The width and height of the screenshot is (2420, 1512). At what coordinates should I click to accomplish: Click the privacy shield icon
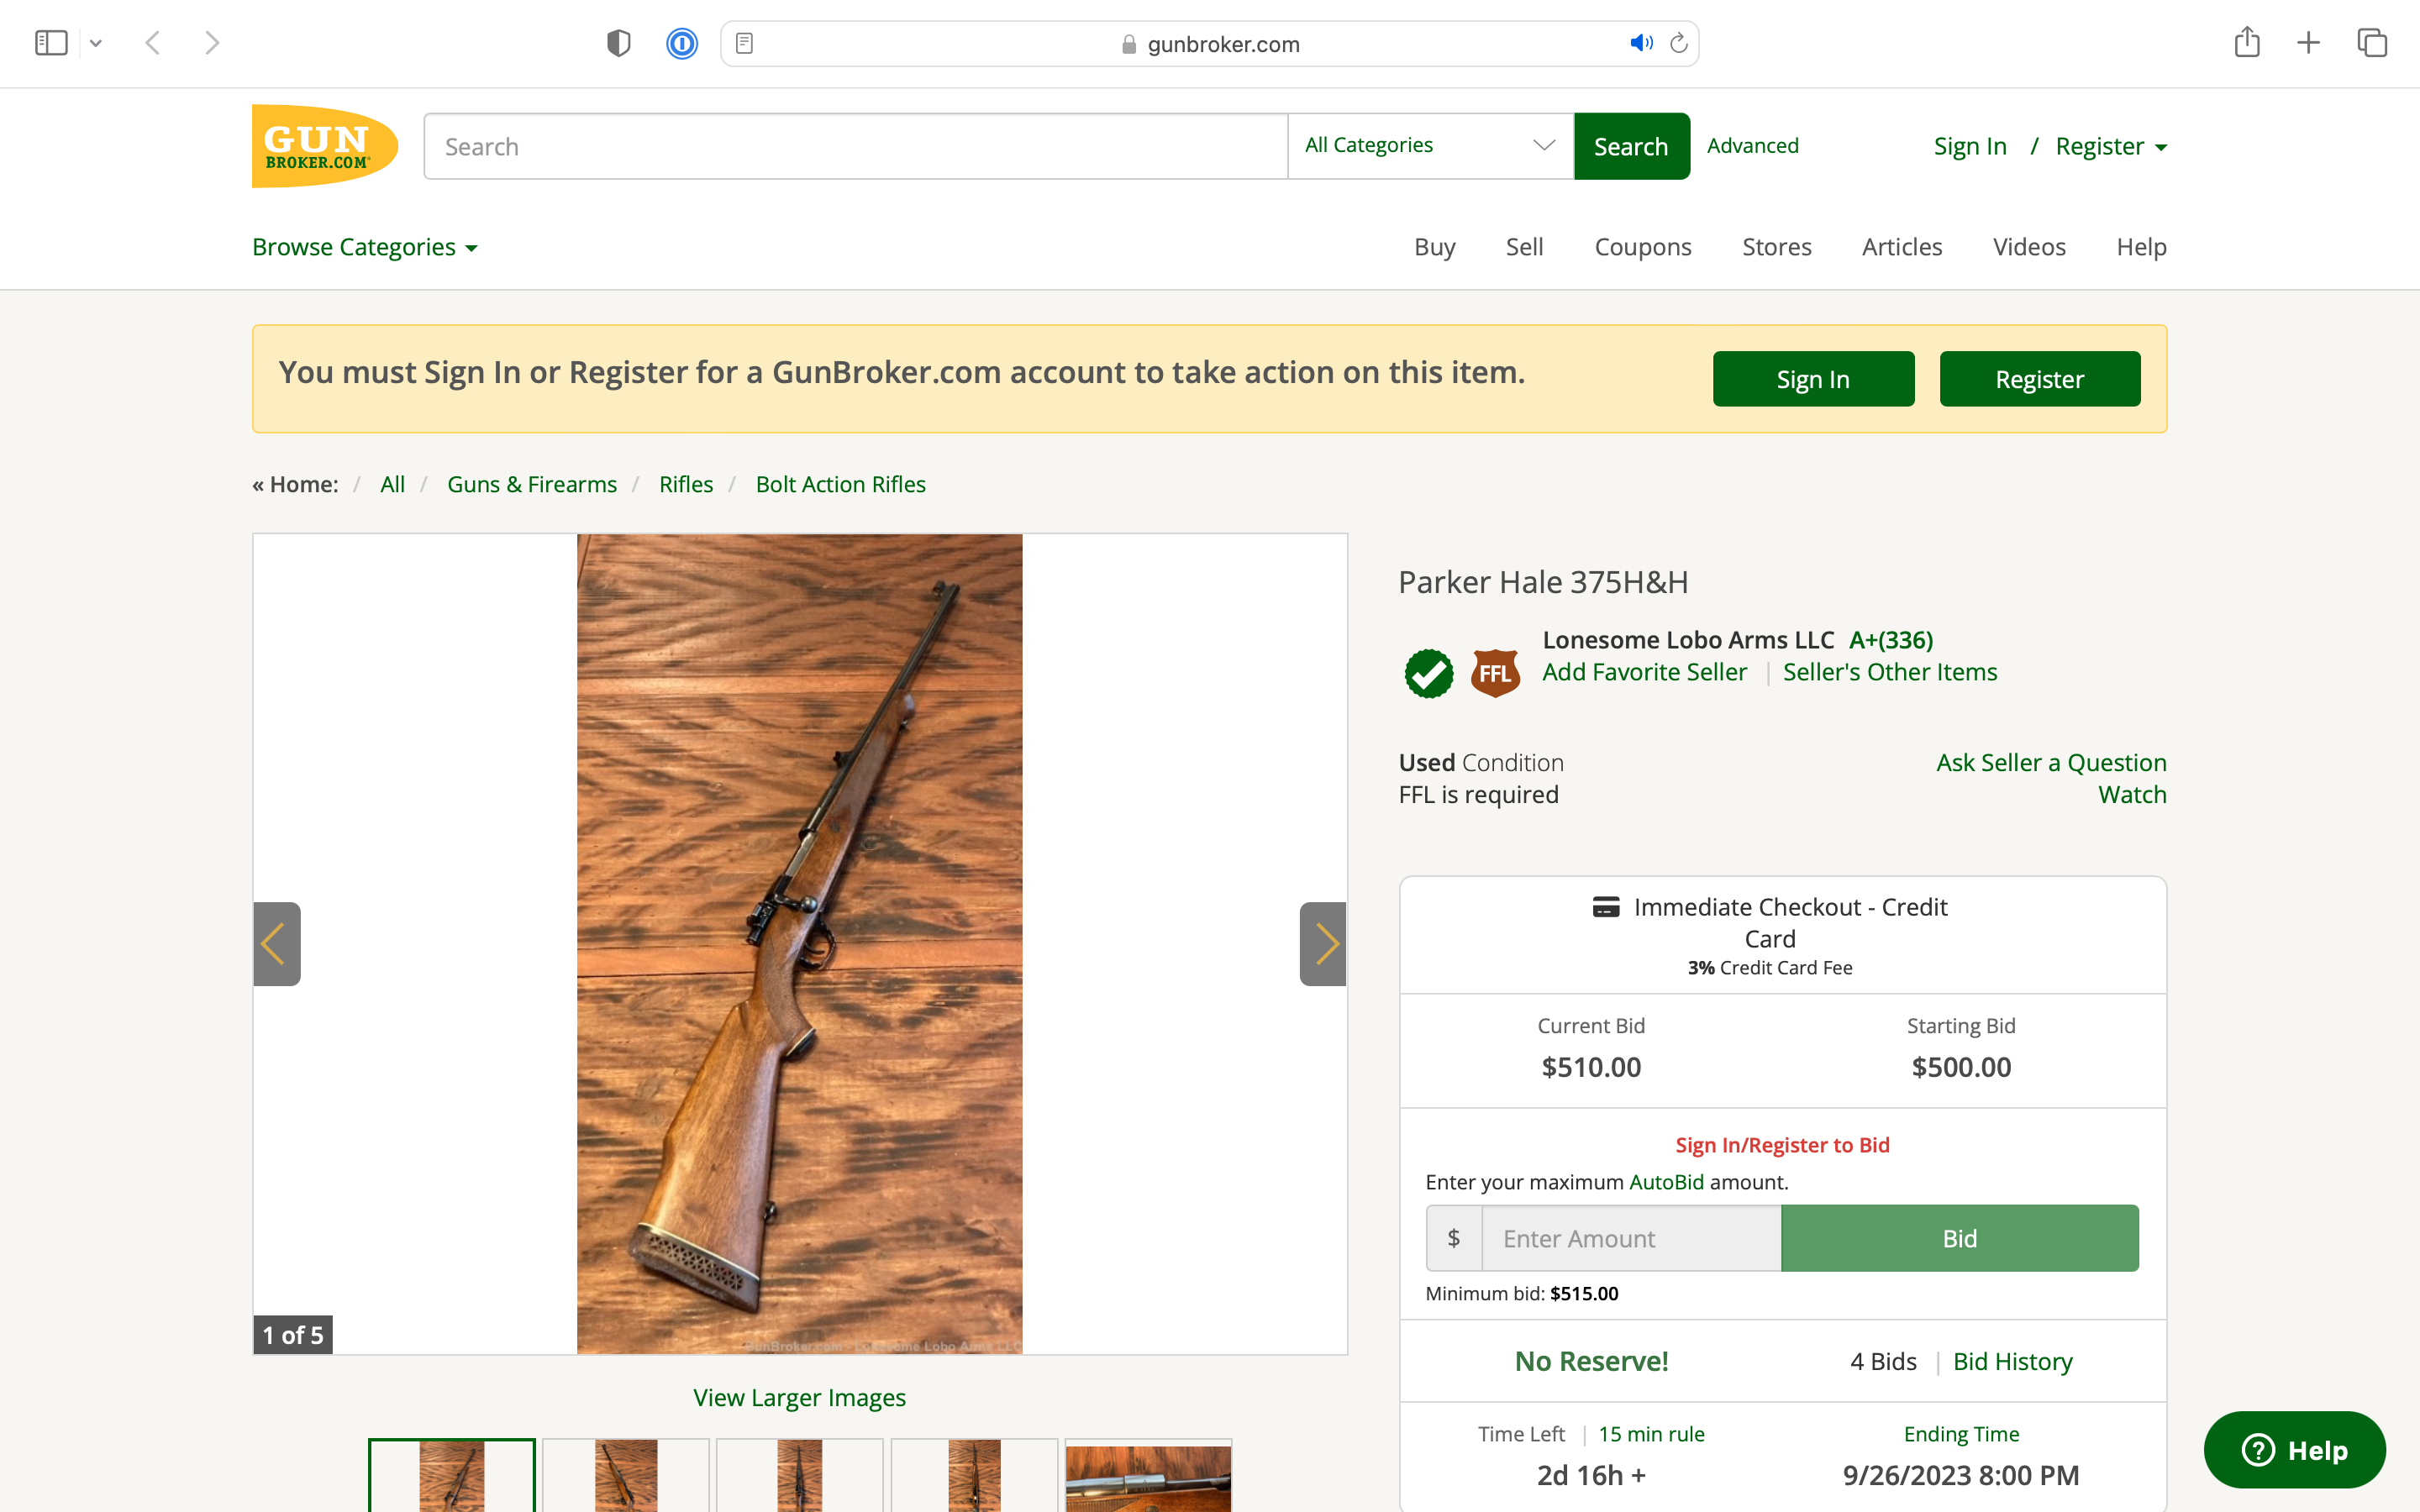click(619, 43)
